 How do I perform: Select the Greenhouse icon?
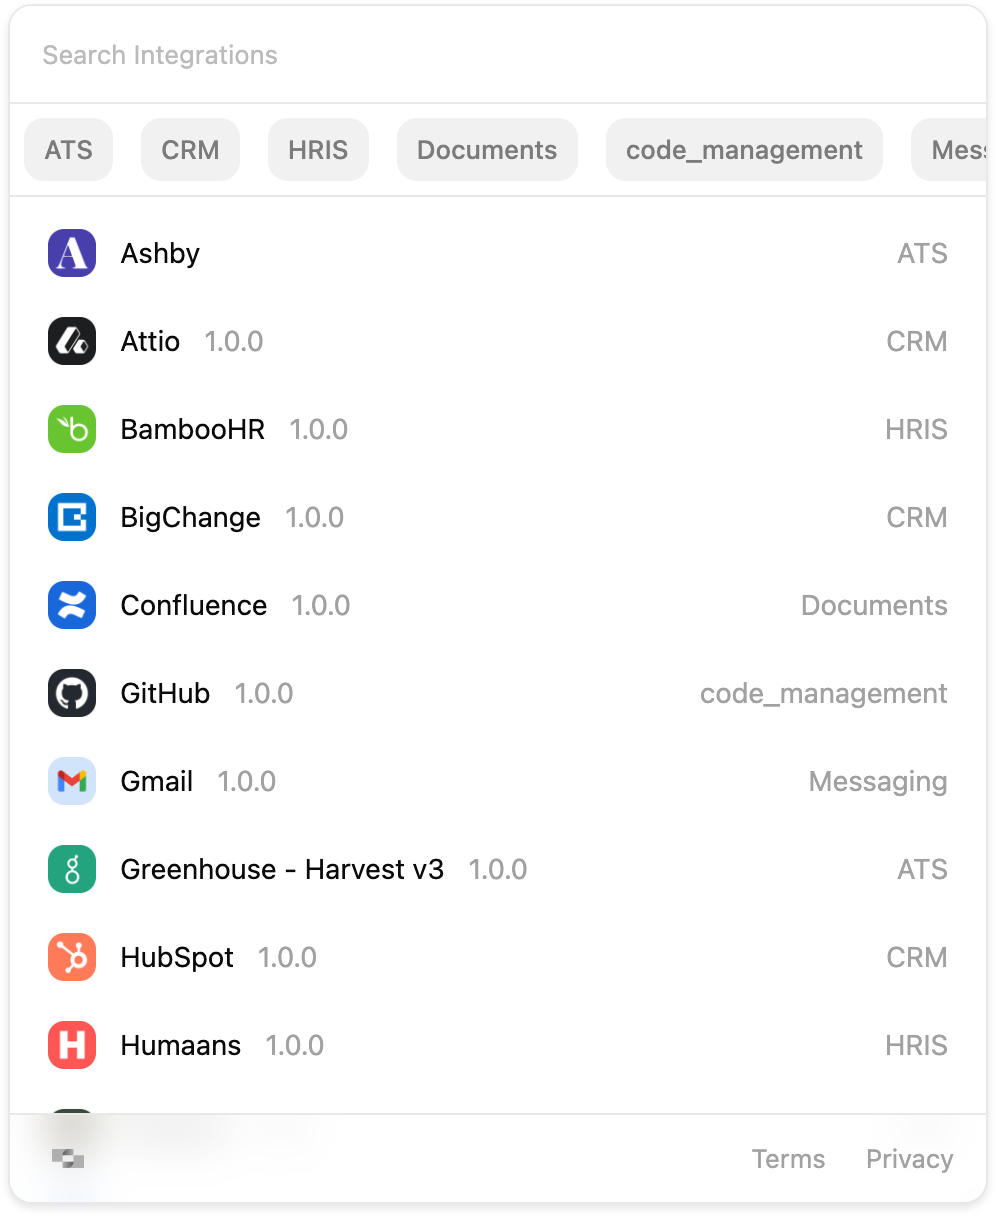tap(71, 869)
